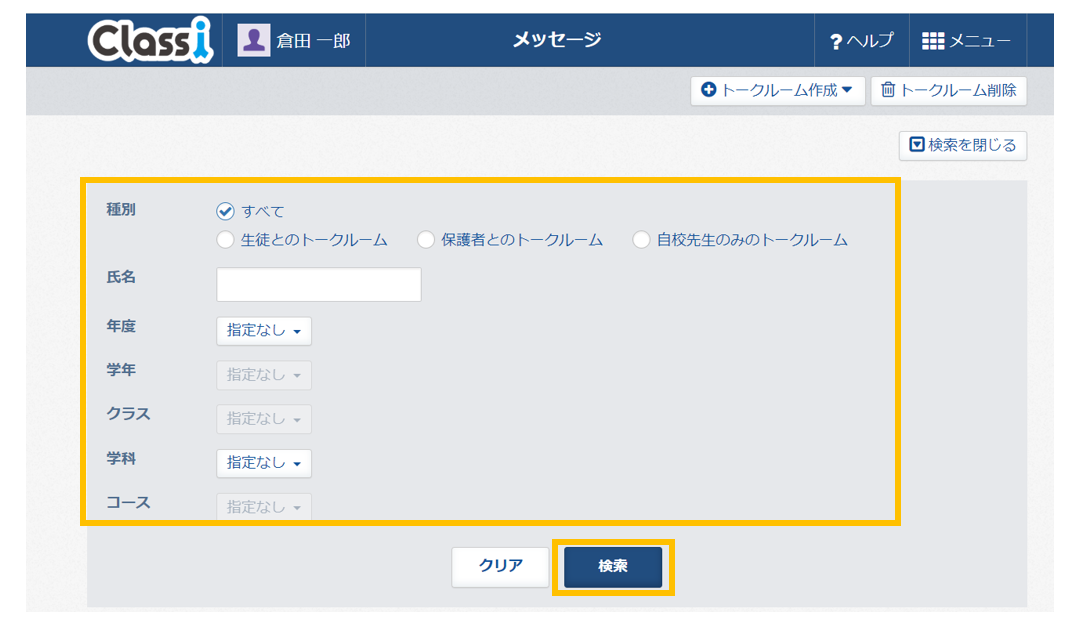Click the Classi logo
This screenshot has width=1078, height=622.
pyautogui.click(x=150, y=41)
